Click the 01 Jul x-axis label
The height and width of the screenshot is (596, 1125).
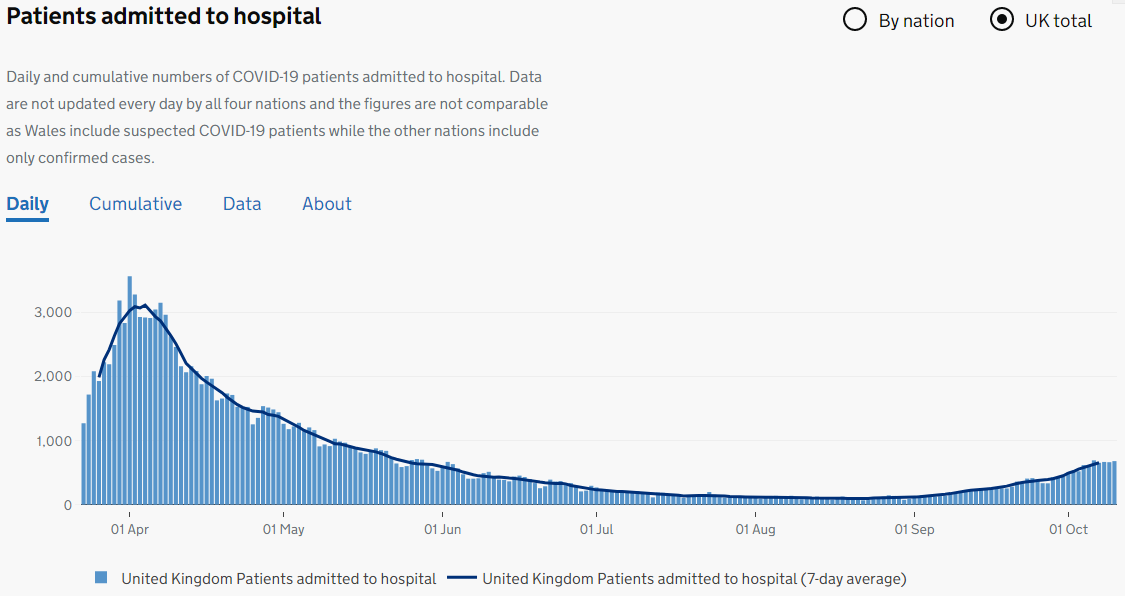(x=596, y=529)
